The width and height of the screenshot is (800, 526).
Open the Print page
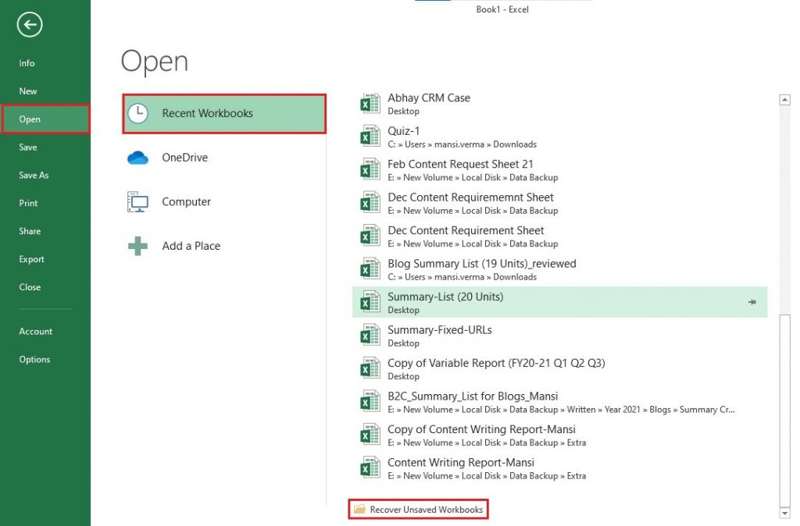click(x=45, y=204)
